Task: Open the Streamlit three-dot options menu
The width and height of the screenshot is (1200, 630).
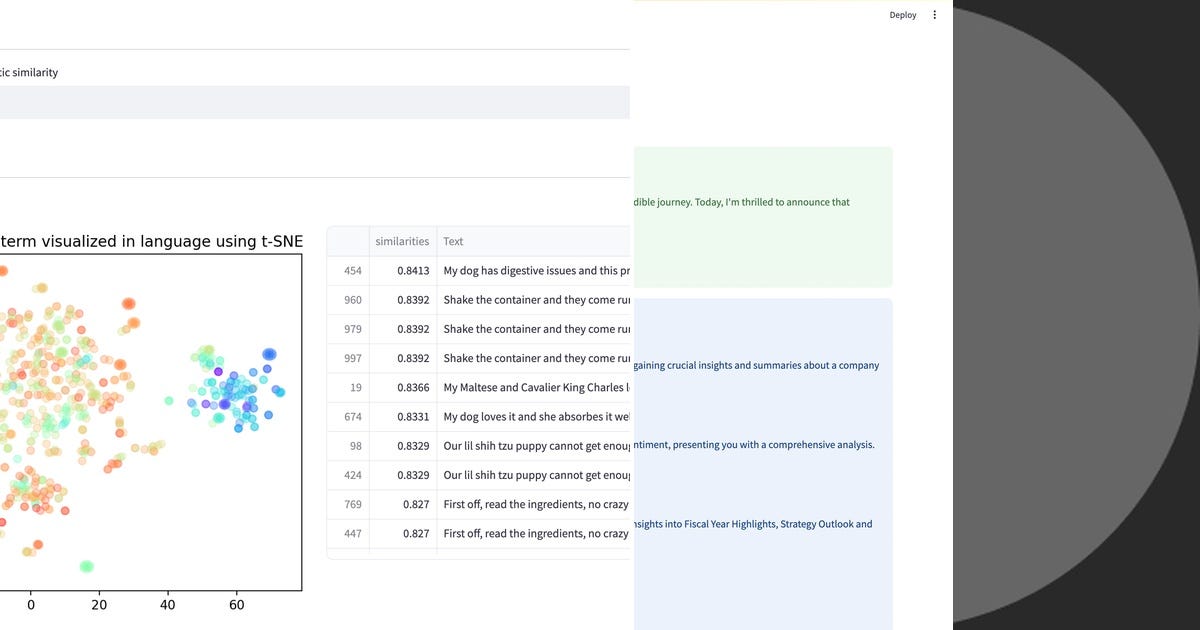Action: pyautogui.click(x=934, y=14)
